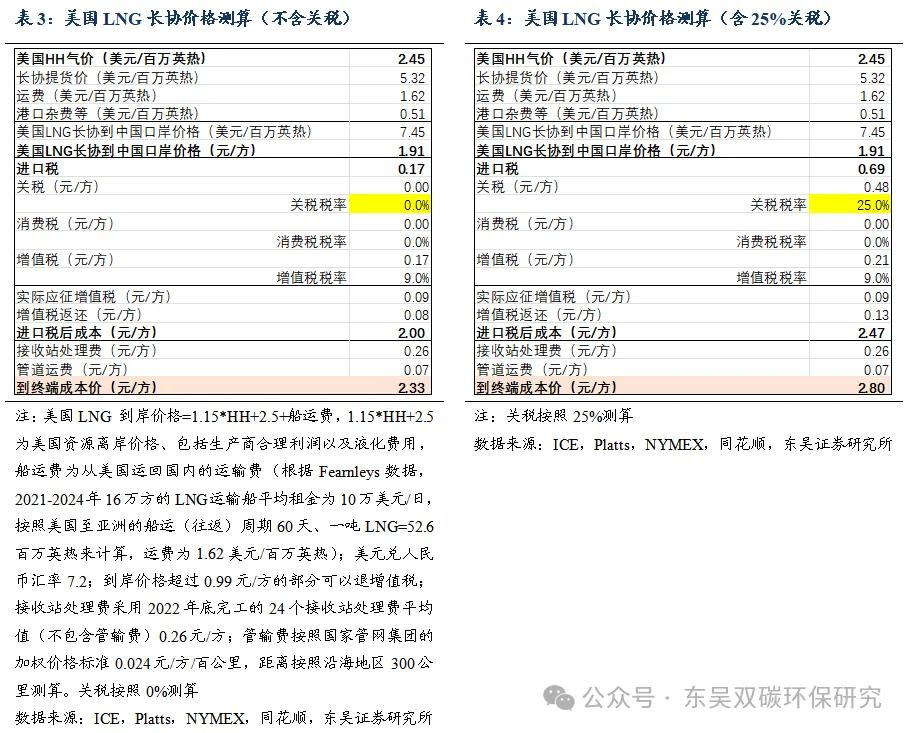Click the 1.62 freight value in Table 3
Viewport: 910px width, 733px height.
(x=412, y=96)
